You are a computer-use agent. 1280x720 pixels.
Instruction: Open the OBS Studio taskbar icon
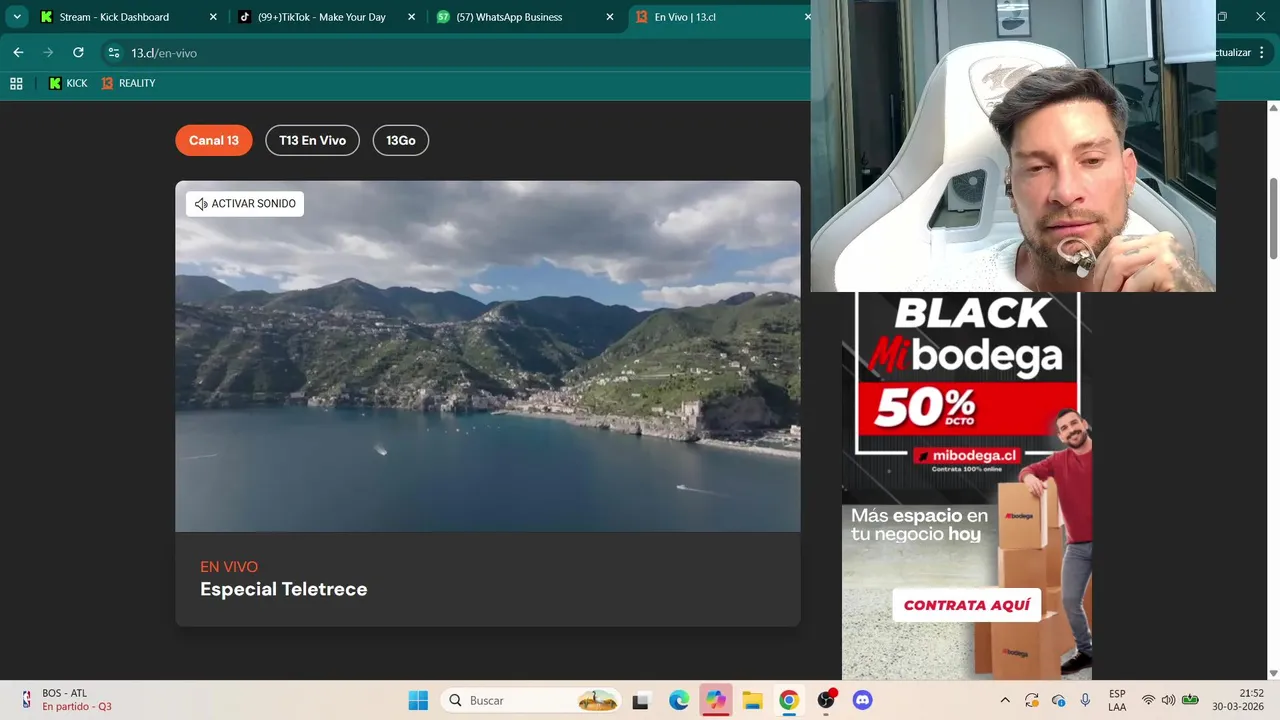(826, 701)
